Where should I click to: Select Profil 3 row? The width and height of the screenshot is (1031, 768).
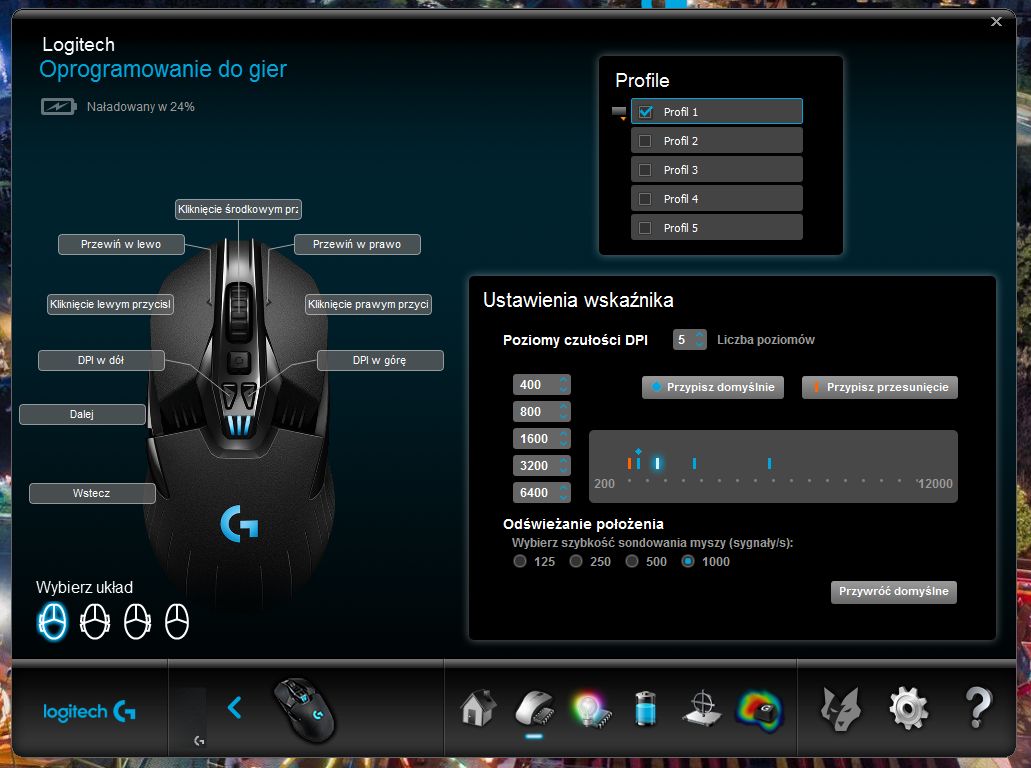[x=717, y=170]
